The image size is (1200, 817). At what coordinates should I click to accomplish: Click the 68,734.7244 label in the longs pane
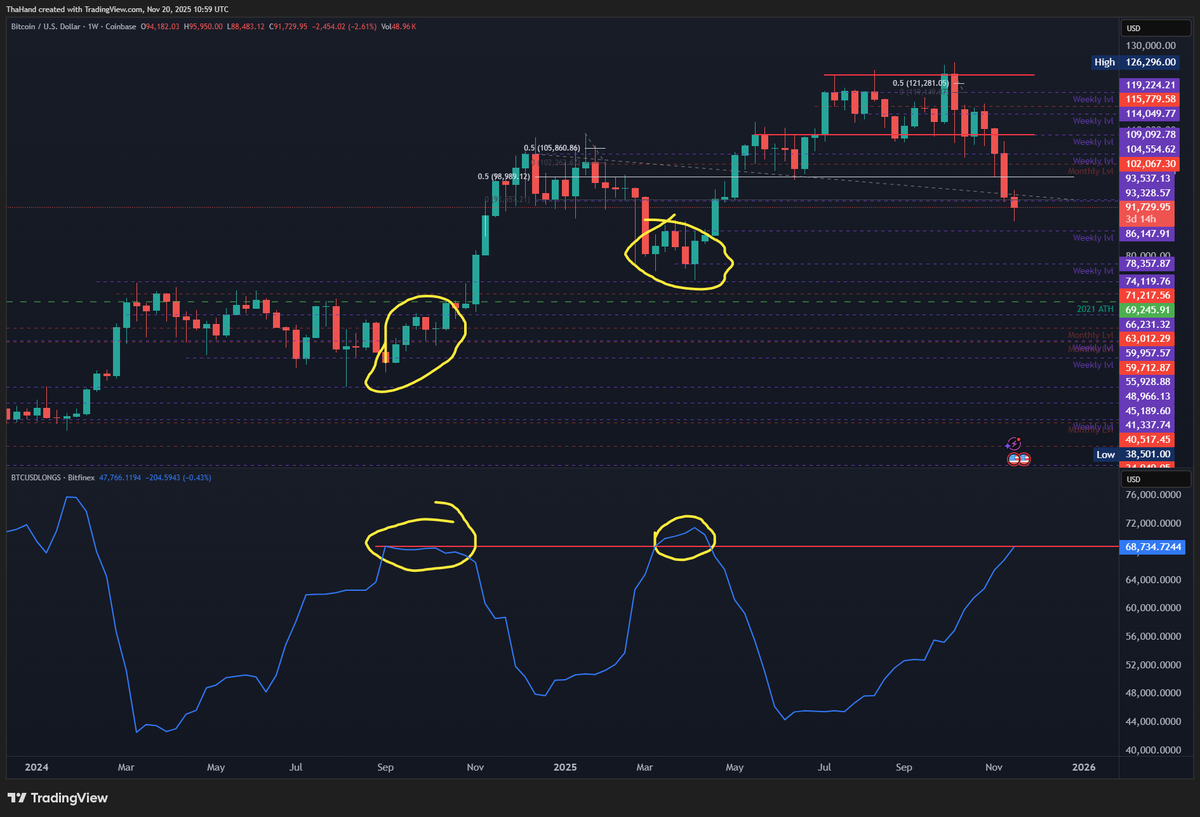tap(1153, 547)
